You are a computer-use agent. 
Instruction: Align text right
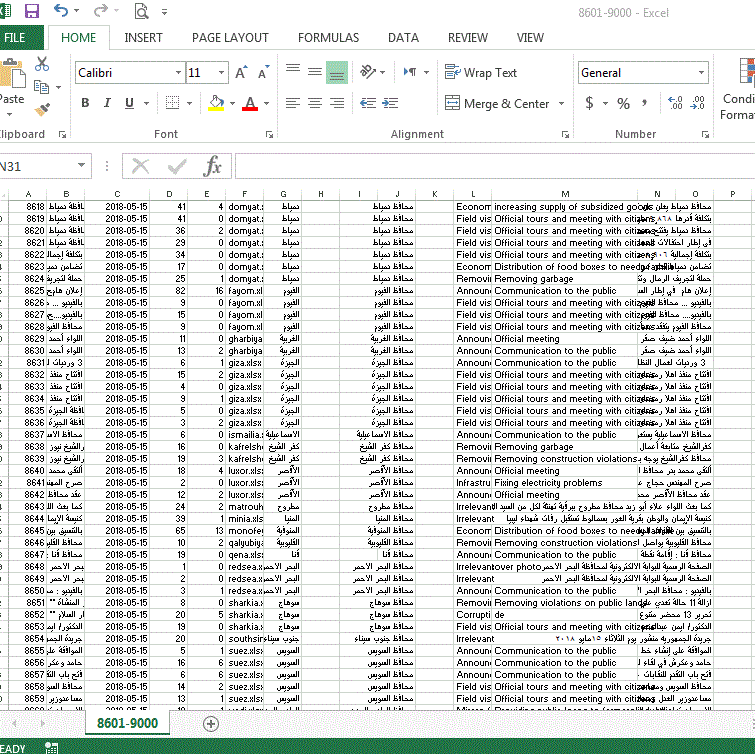(337, 103)
